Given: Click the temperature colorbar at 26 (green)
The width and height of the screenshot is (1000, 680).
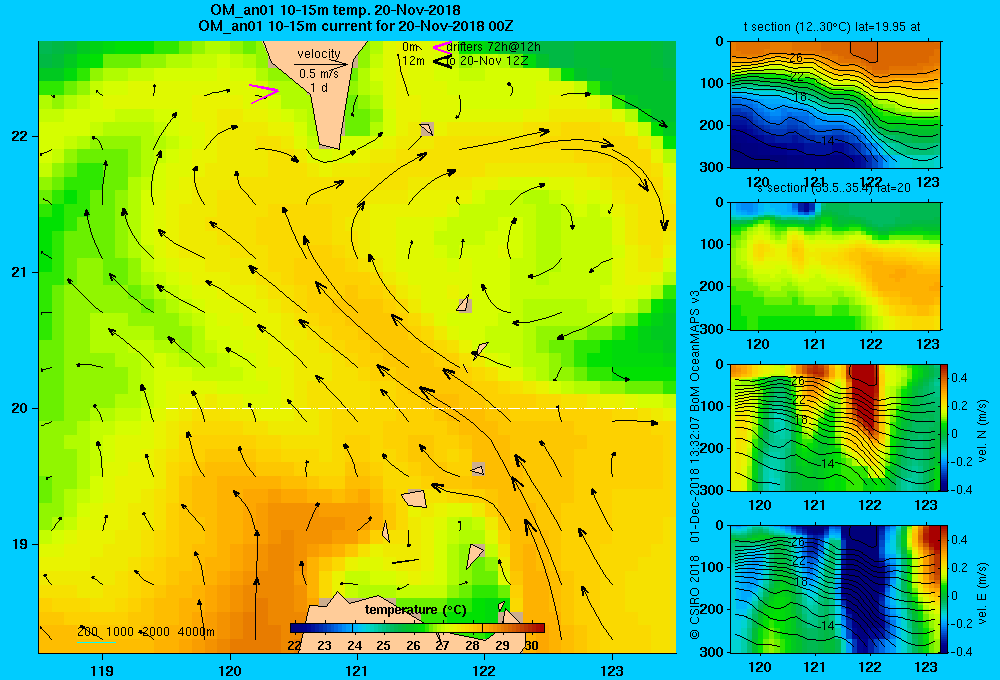Looking at the screenshot, I should (413, 628).
